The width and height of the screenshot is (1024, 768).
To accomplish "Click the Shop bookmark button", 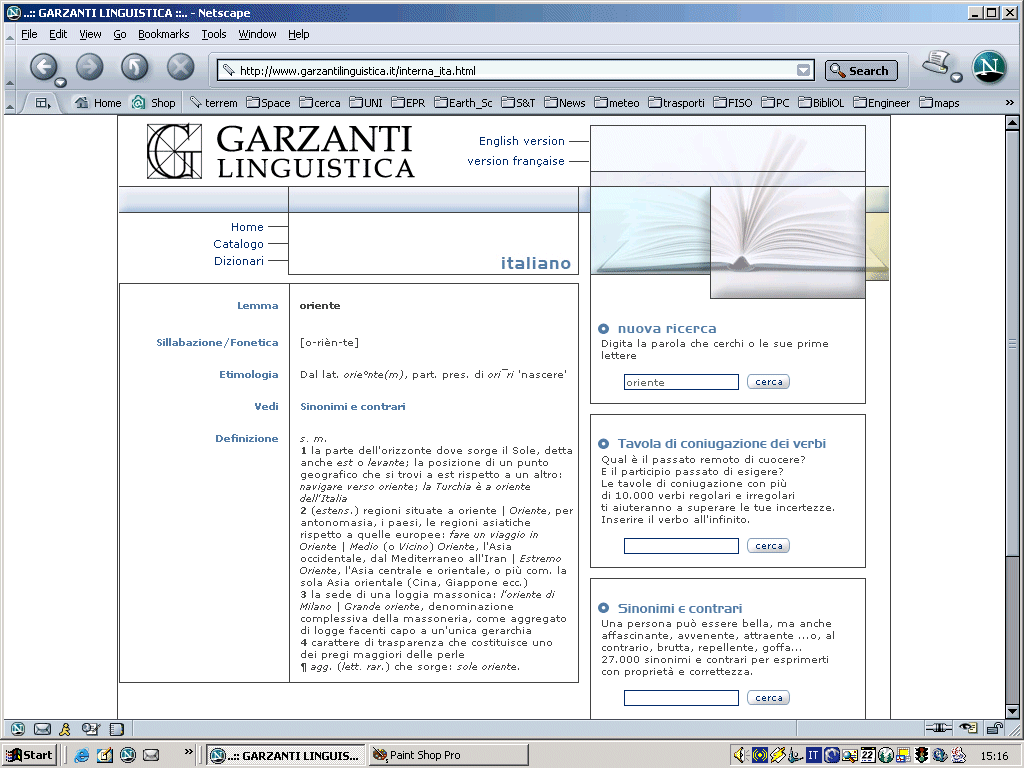I will 153,103.
